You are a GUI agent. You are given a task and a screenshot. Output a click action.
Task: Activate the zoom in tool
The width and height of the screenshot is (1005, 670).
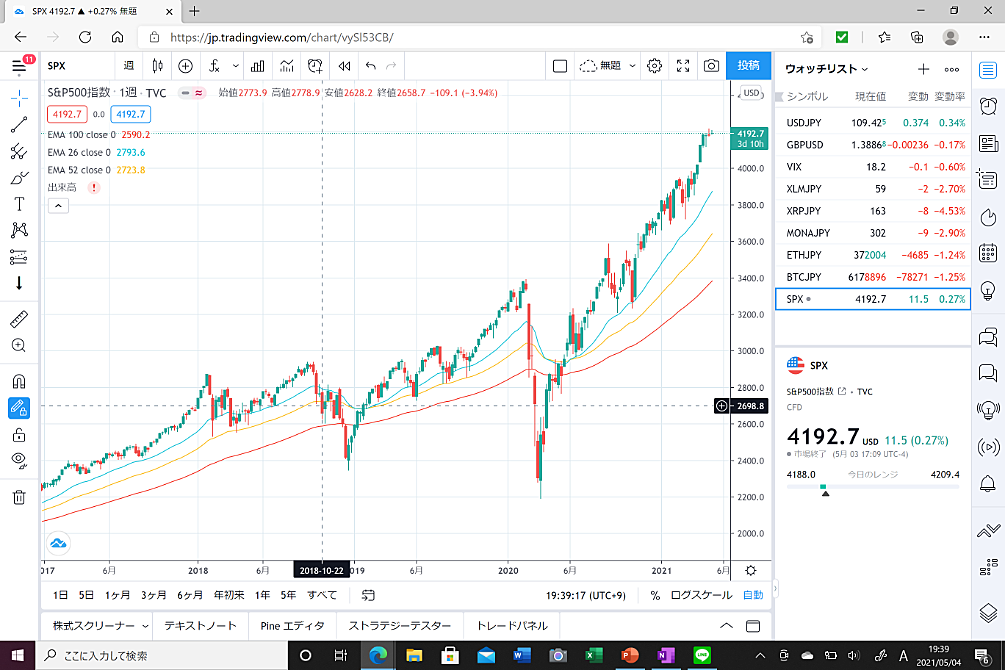[19, 346]
